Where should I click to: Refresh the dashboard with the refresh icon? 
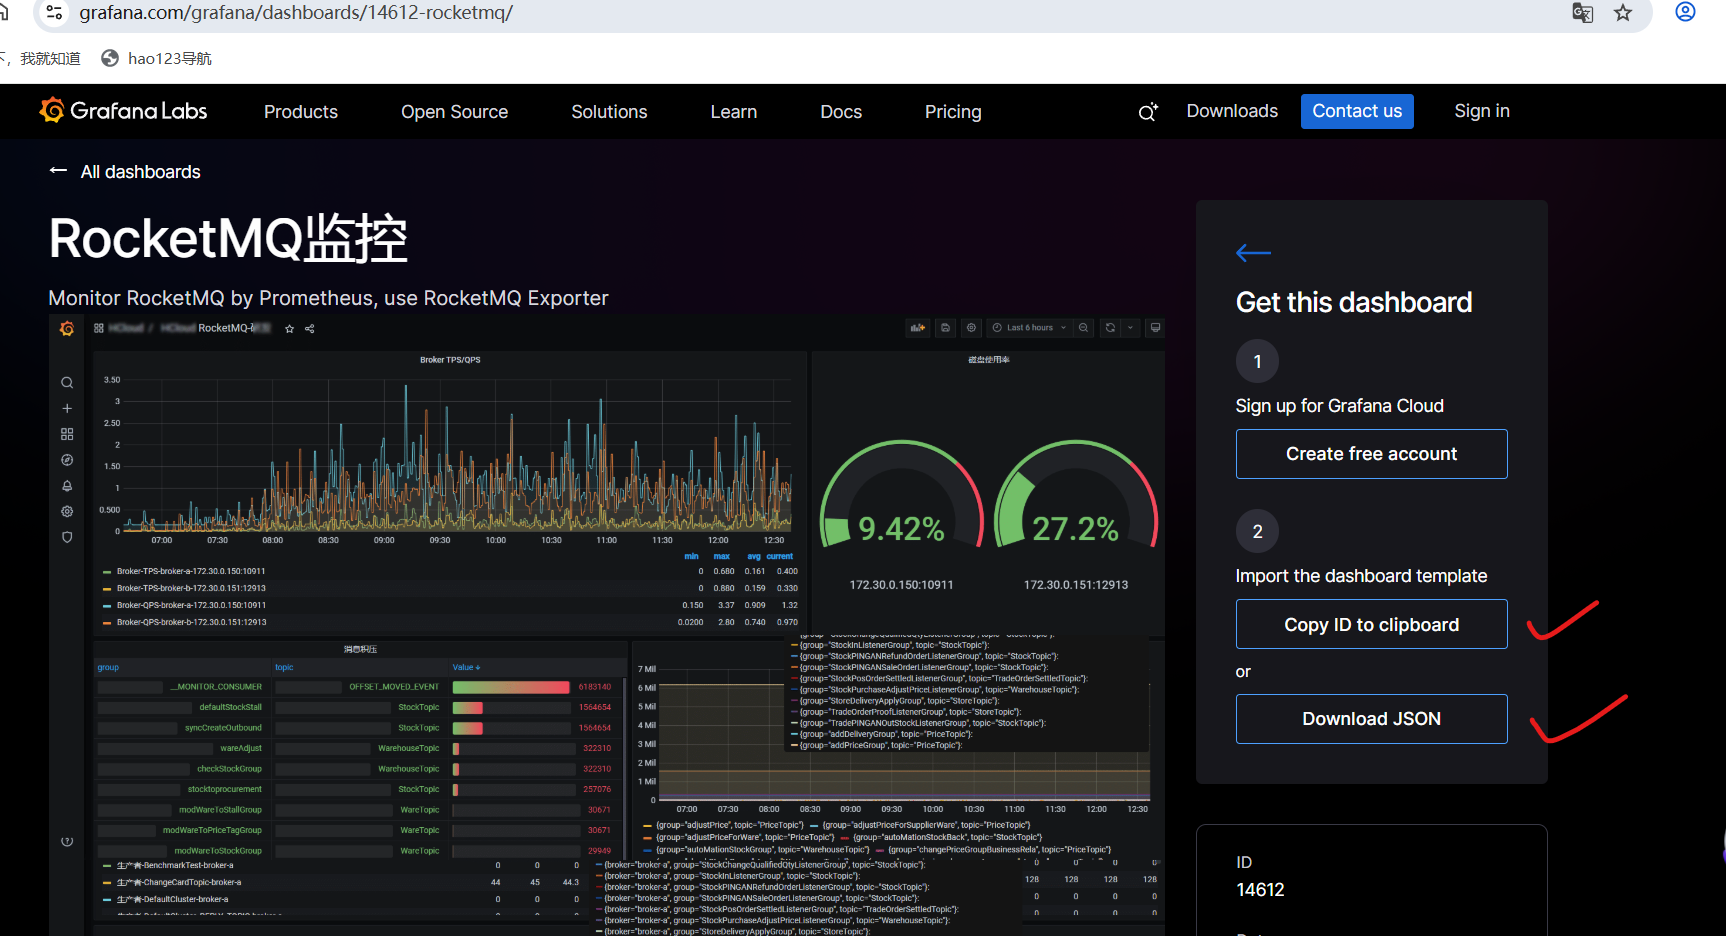coord(1110,327)
